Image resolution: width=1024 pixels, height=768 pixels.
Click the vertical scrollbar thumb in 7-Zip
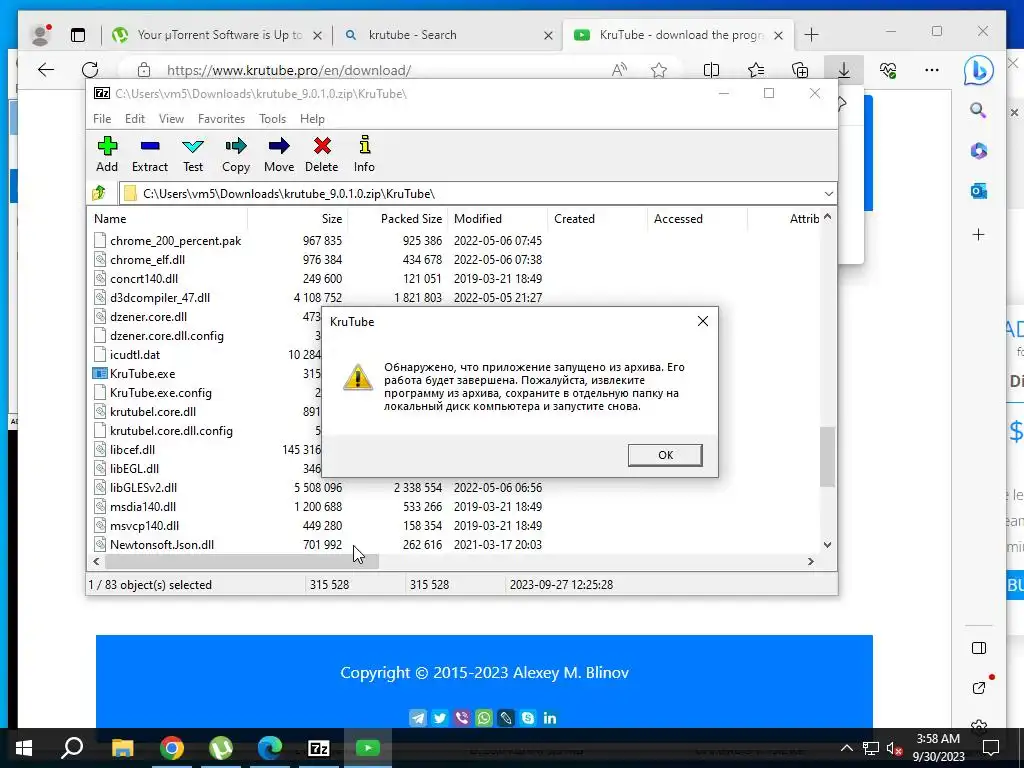(x=827, y=456)
